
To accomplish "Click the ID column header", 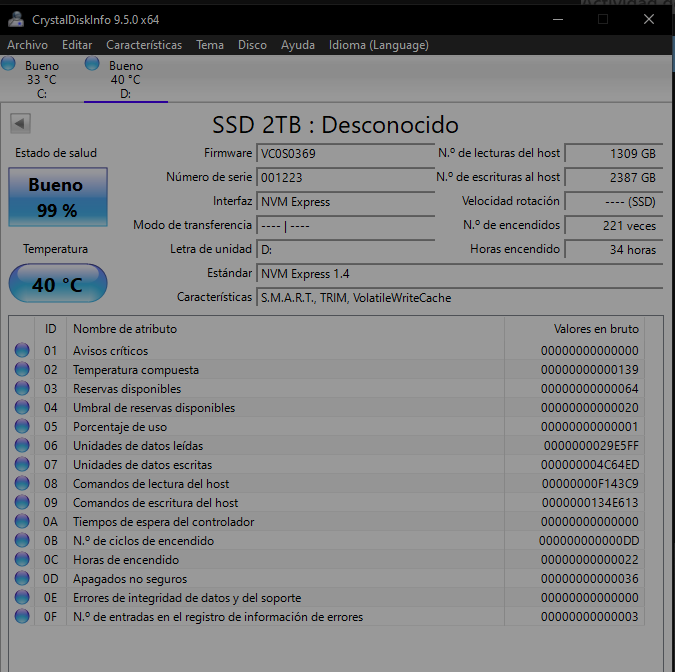I will [x=50, y=329].
